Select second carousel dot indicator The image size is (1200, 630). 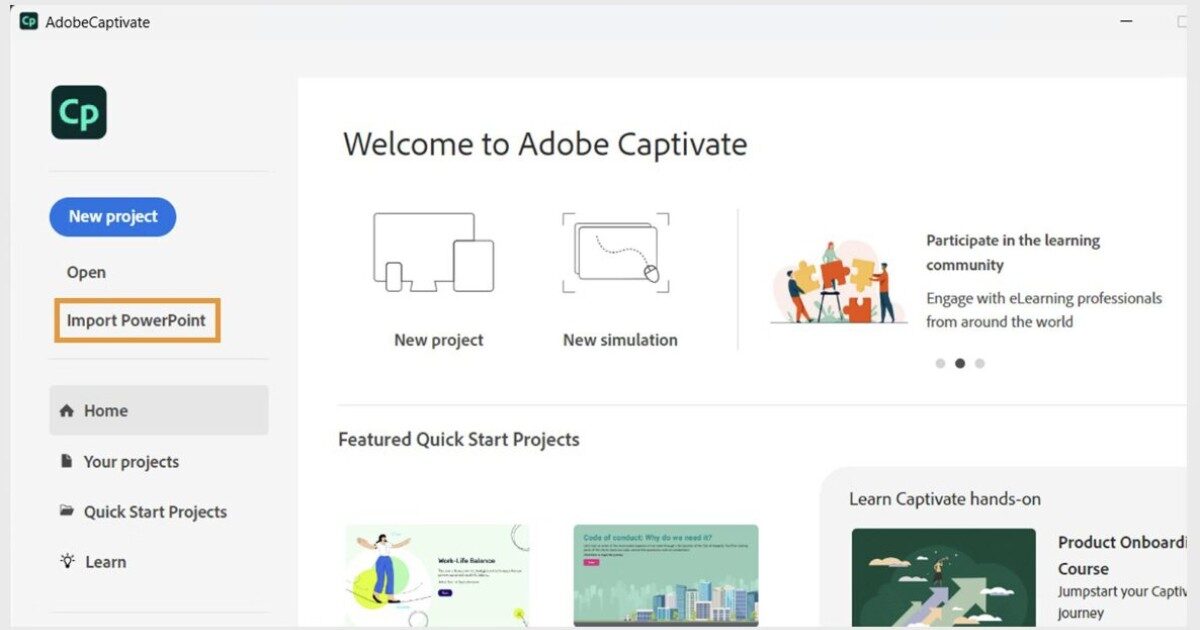pyautogui.click(x=960, y=364)
